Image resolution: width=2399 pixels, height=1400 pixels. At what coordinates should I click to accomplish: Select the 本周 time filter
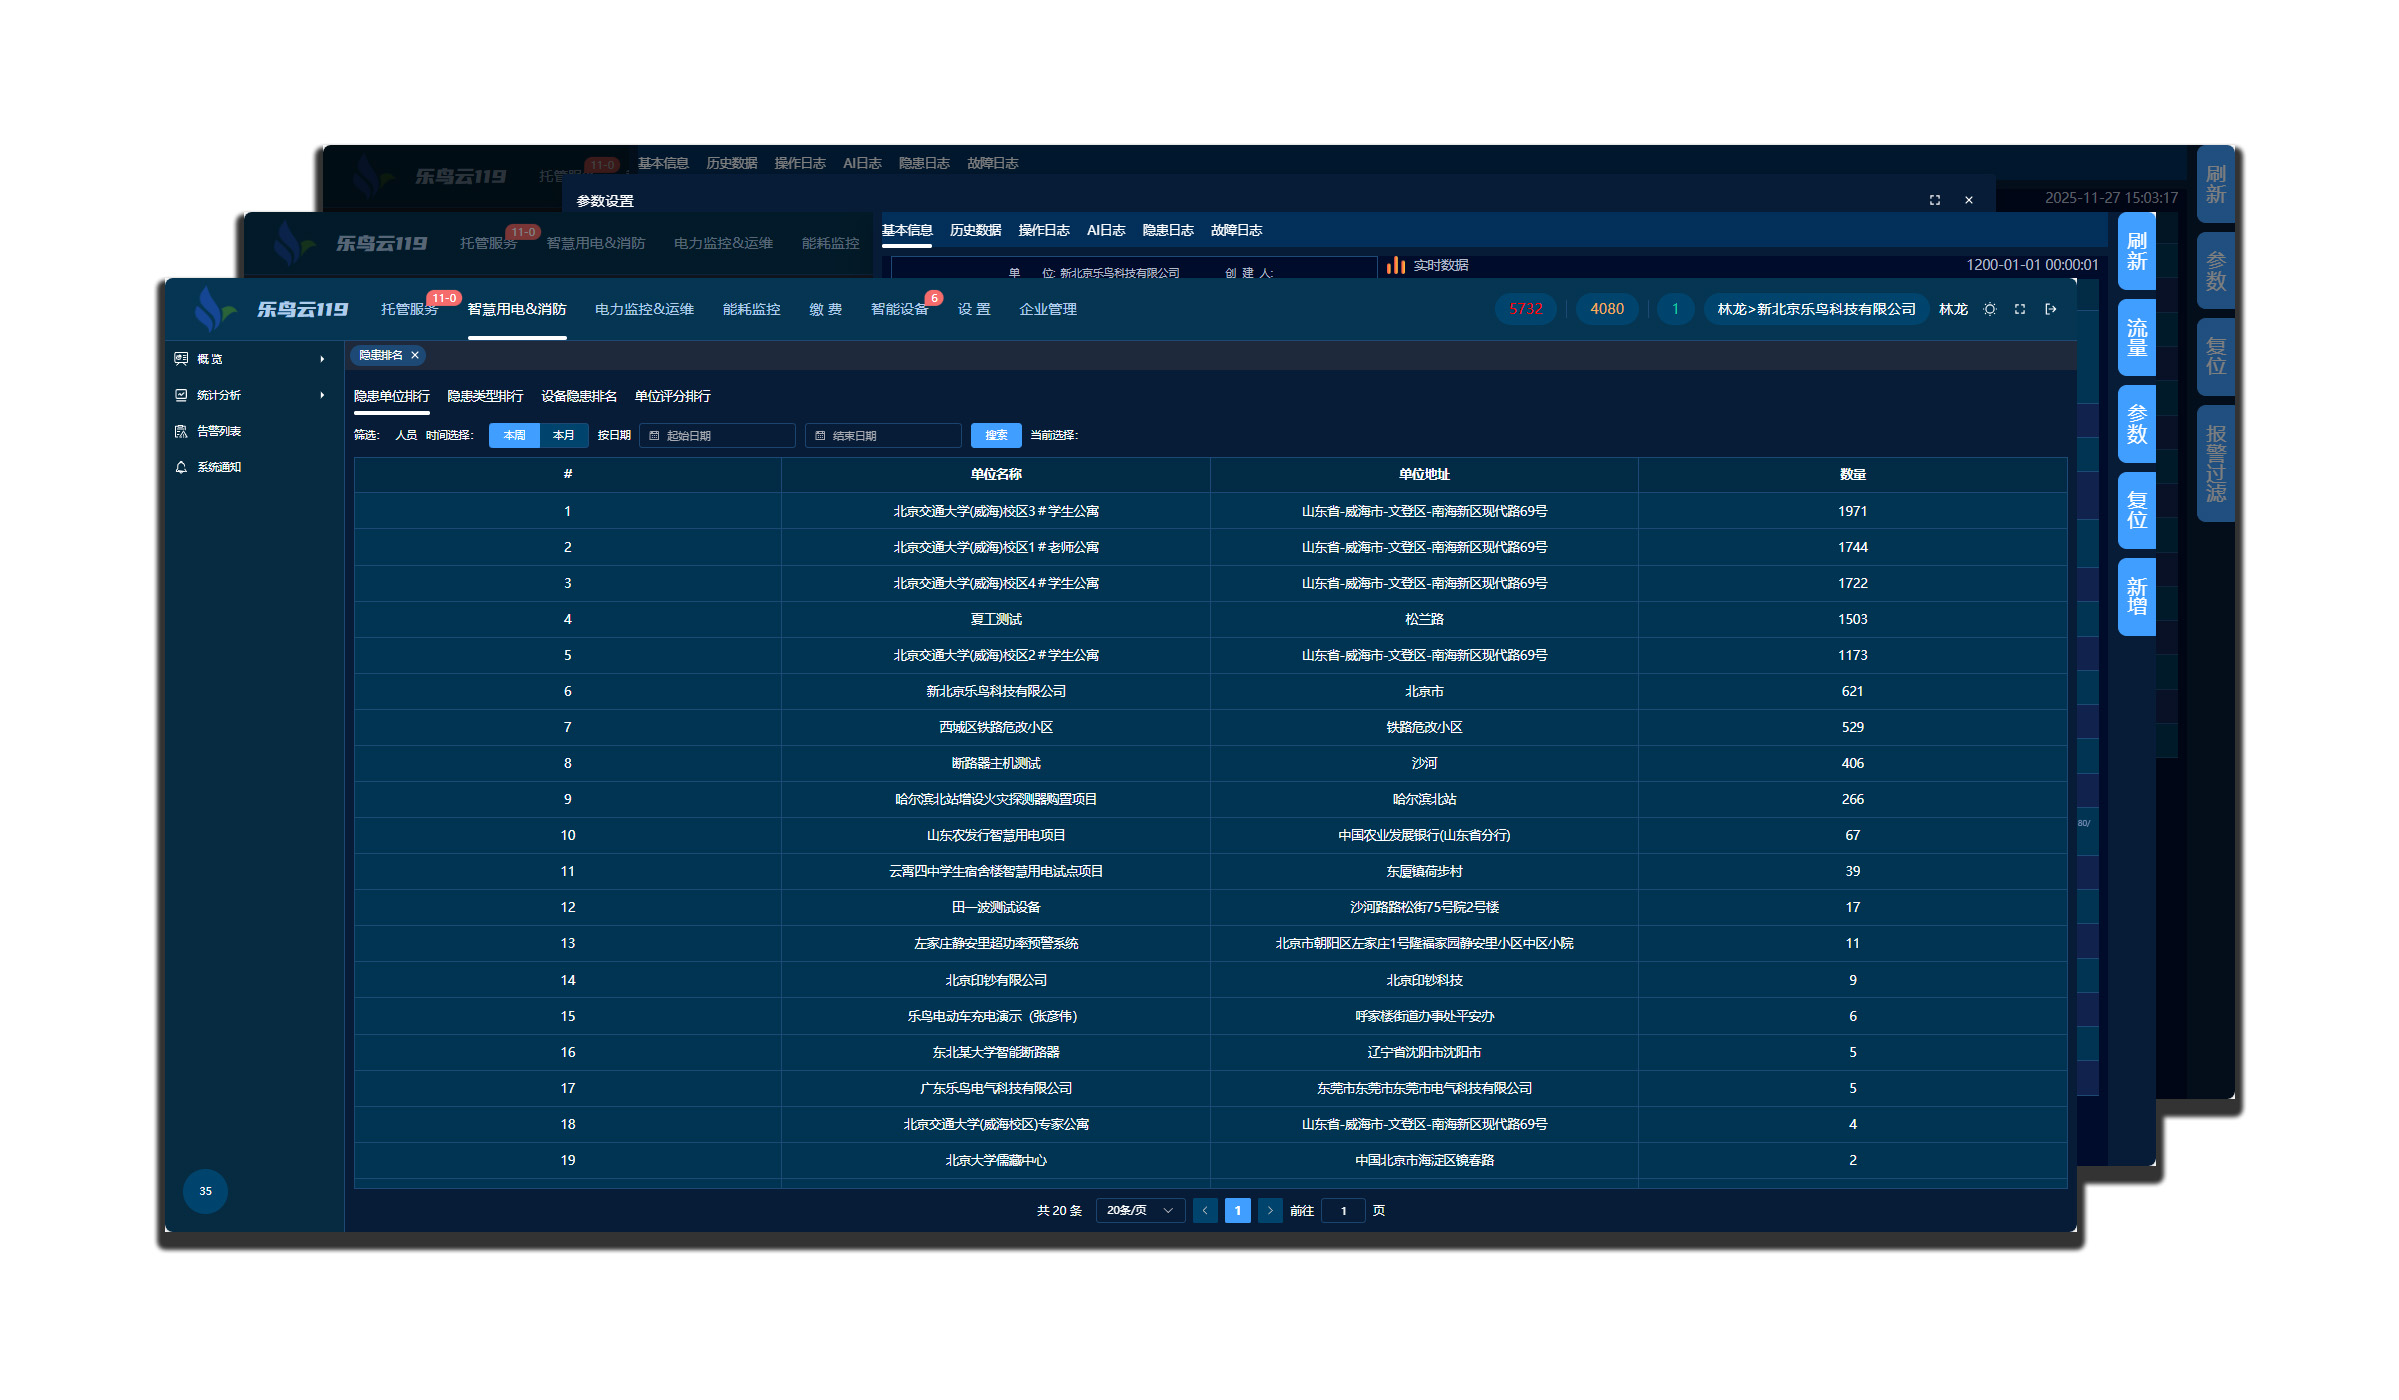514,435
